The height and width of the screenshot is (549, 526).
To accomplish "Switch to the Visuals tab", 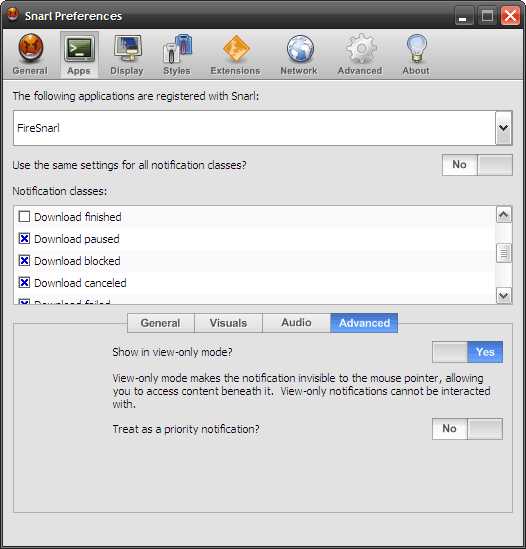I will 228,323.
